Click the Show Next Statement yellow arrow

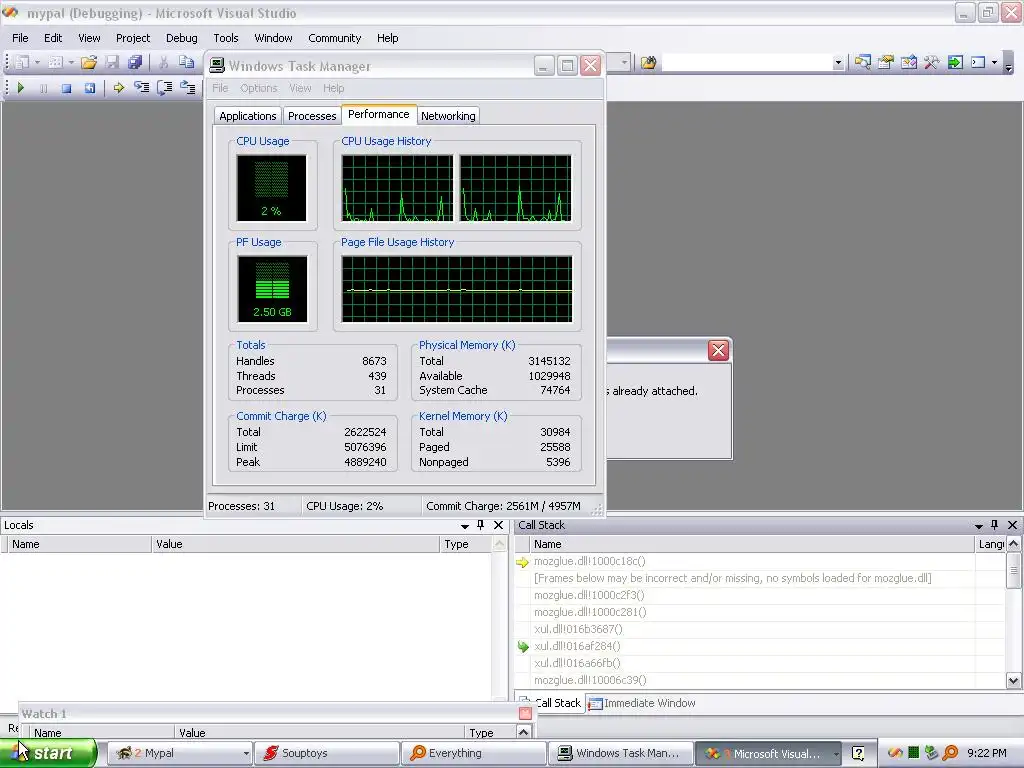click(x=118, y=88)
